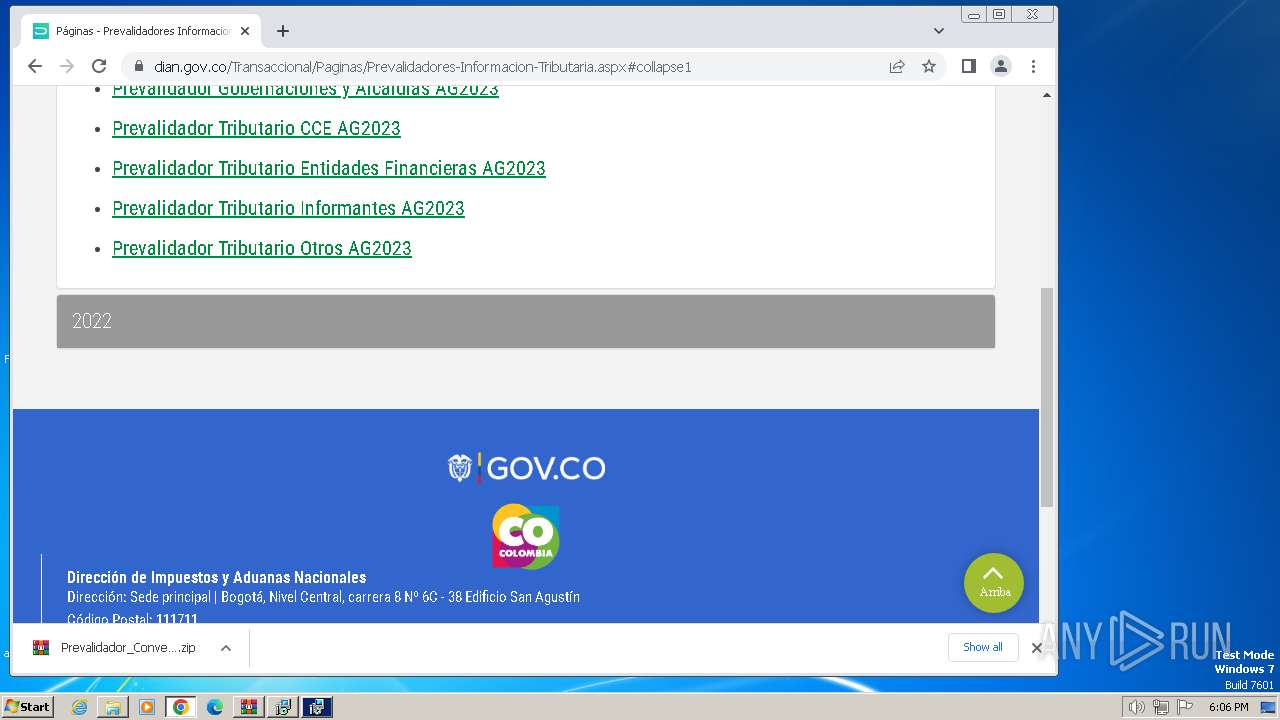Open Prevalidador Tributario Entidades Financieras AG2023
Viewport: 1280px width, 720px height.
pos(329,168)
